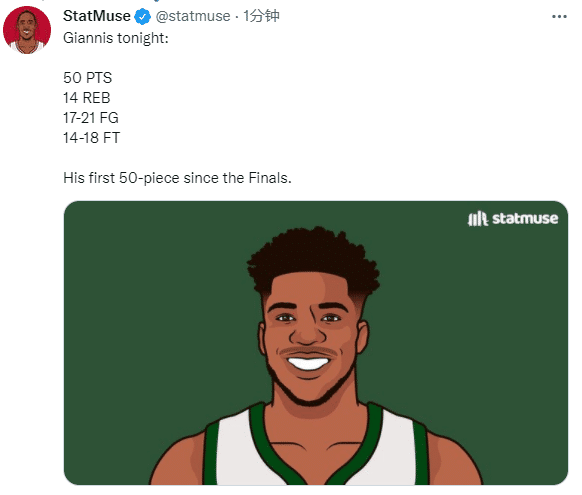Visit the @statmuse handle link
582x495 pixels.
point(193,16)
